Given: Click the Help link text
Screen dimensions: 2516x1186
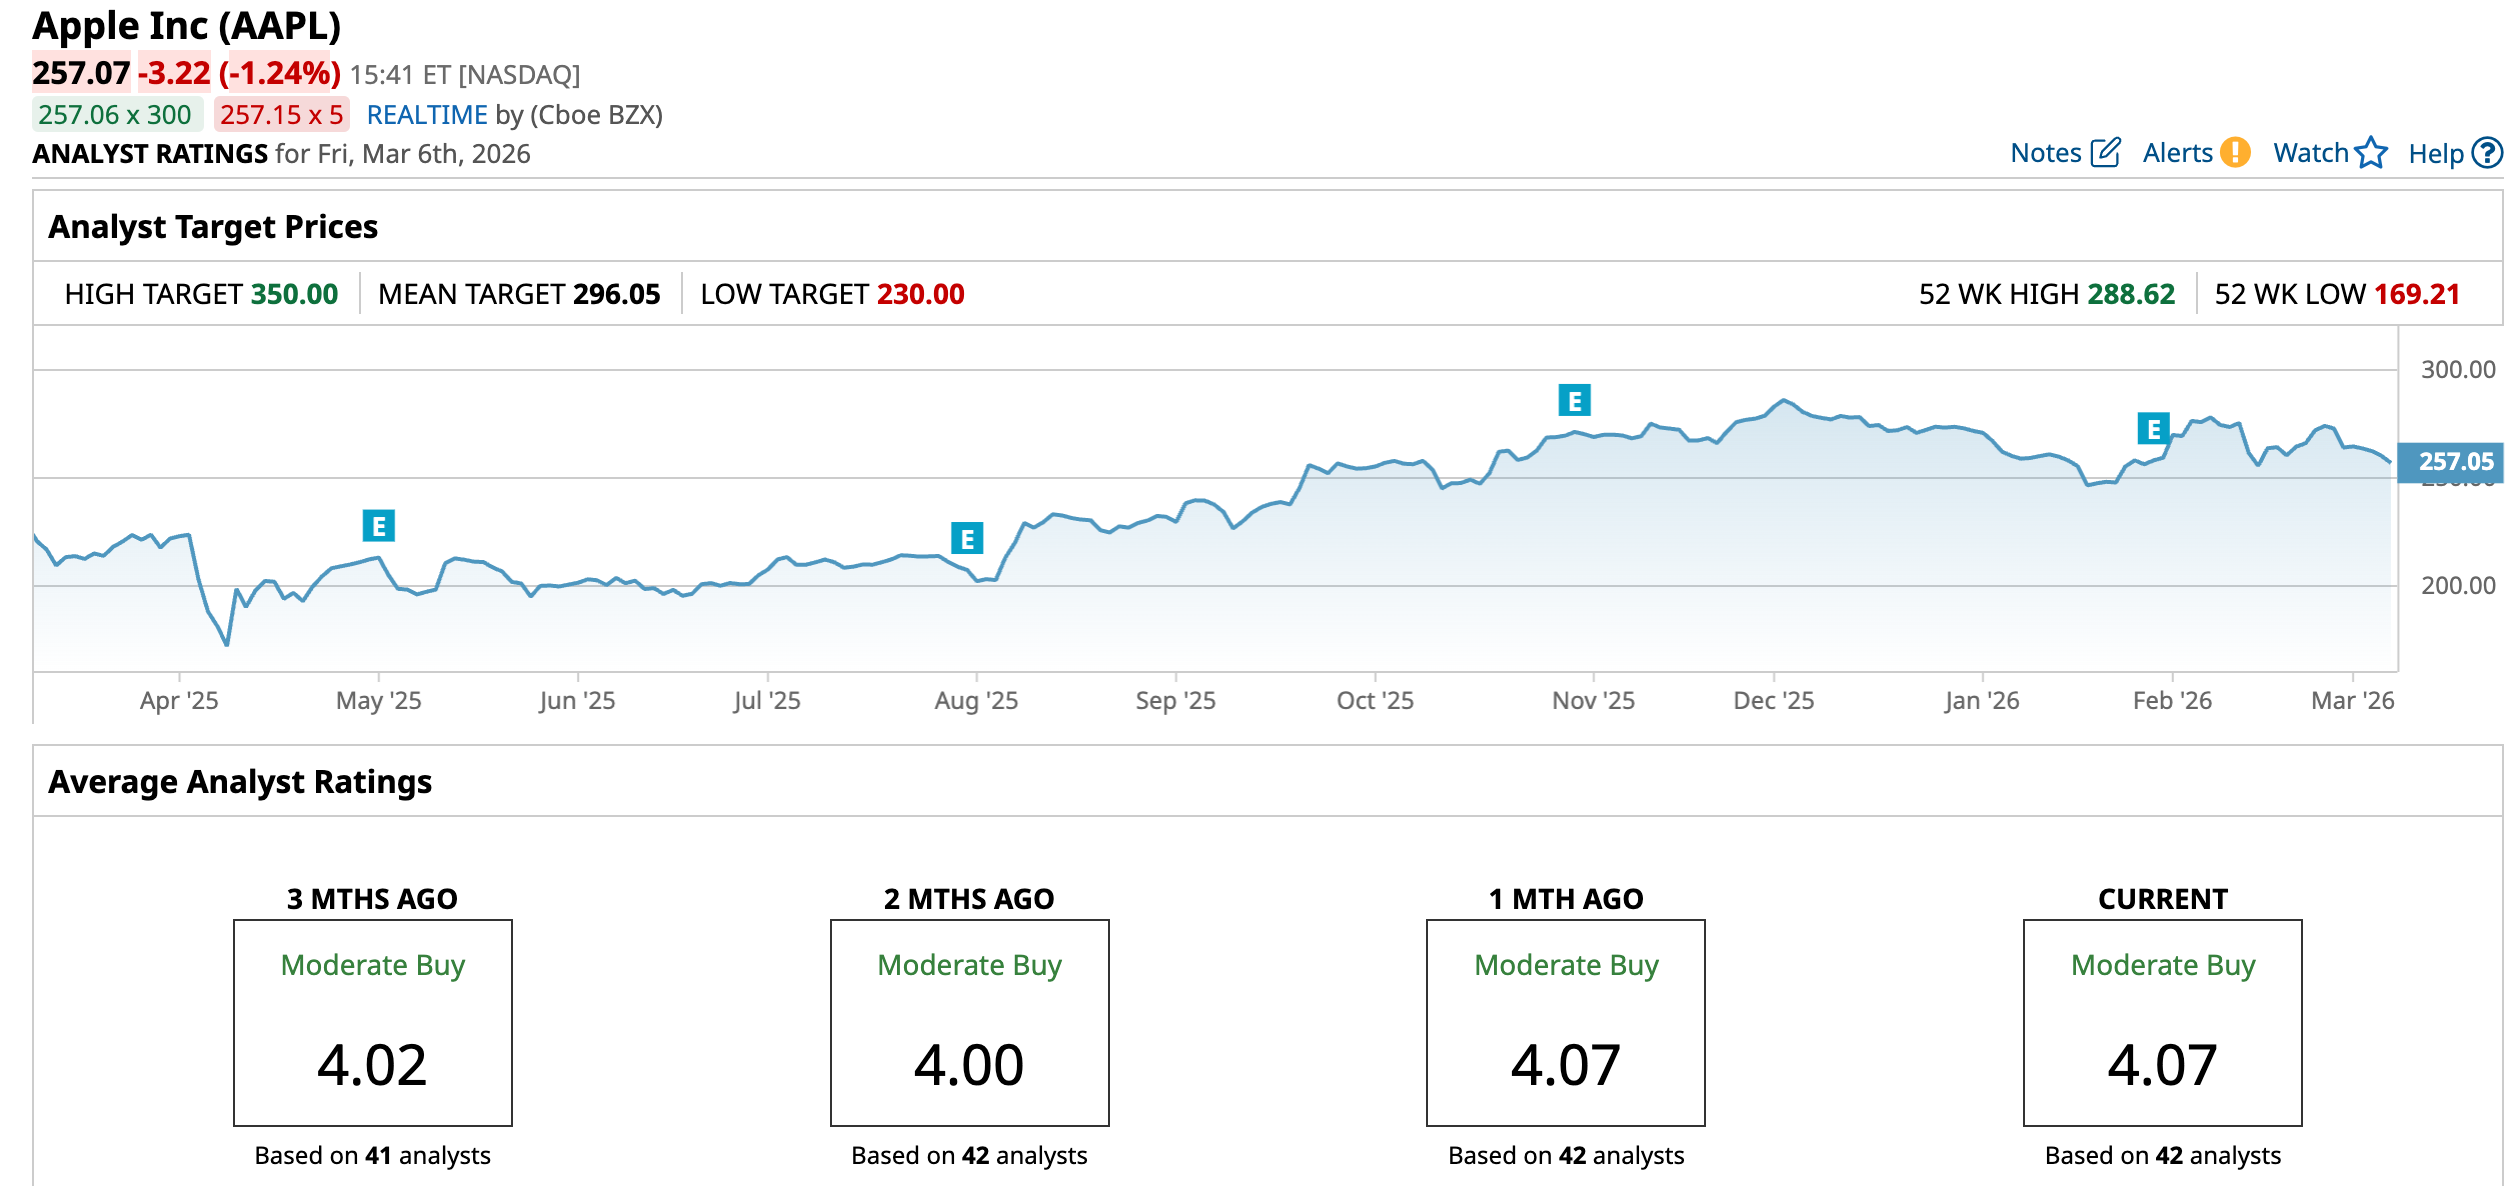Looking at the screenshot, I should click(x=2435, y=154).
